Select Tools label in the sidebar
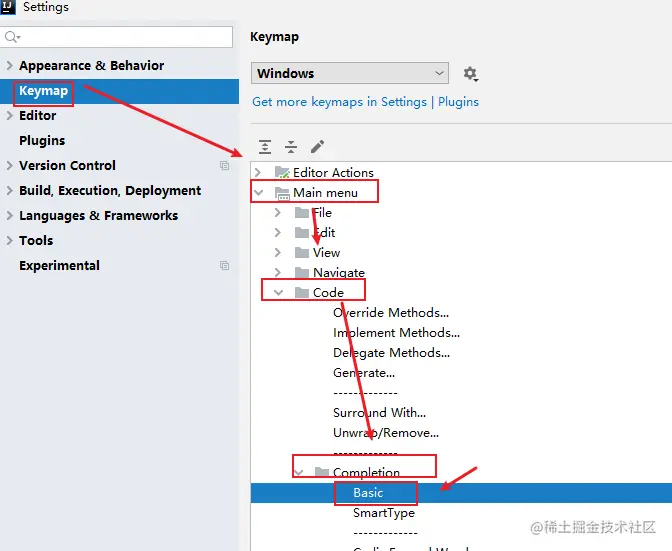Image resolution: width=672 pixels, height=551 pixels. pyautogui.click(x=36, y=240)
